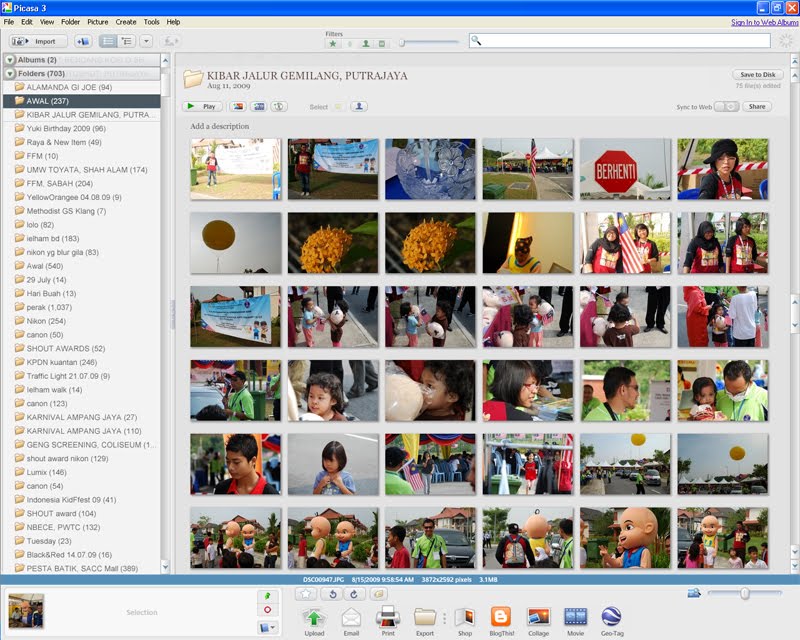Click create movie presentation icon beside Play
Image resolution: width=800 pixels, height=640 pixels.
[x=259, y=107]
